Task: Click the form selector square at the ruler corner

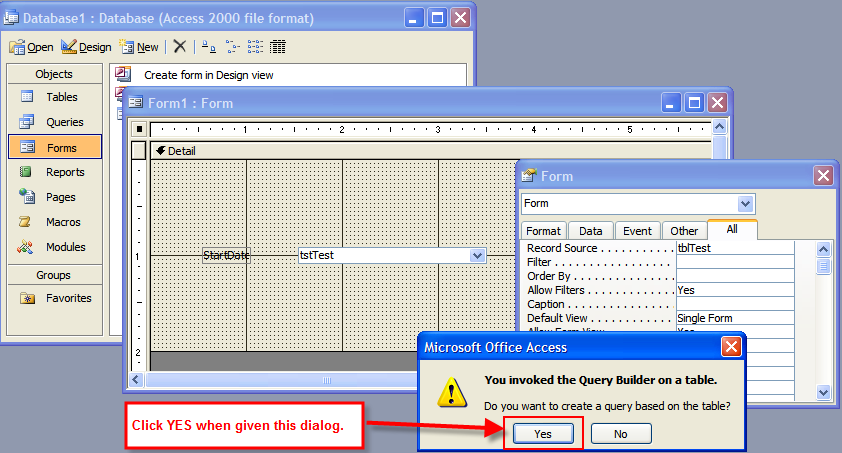Action: (x=139, y=129)
